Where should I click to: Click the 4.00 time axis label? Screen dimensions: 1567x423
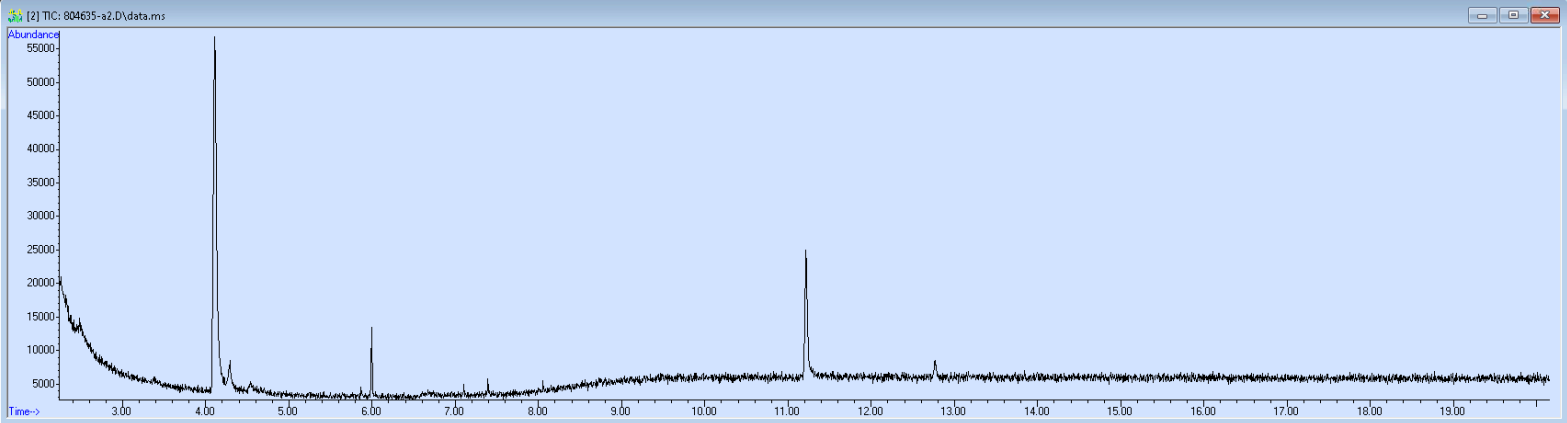click(x=204, y=411)
